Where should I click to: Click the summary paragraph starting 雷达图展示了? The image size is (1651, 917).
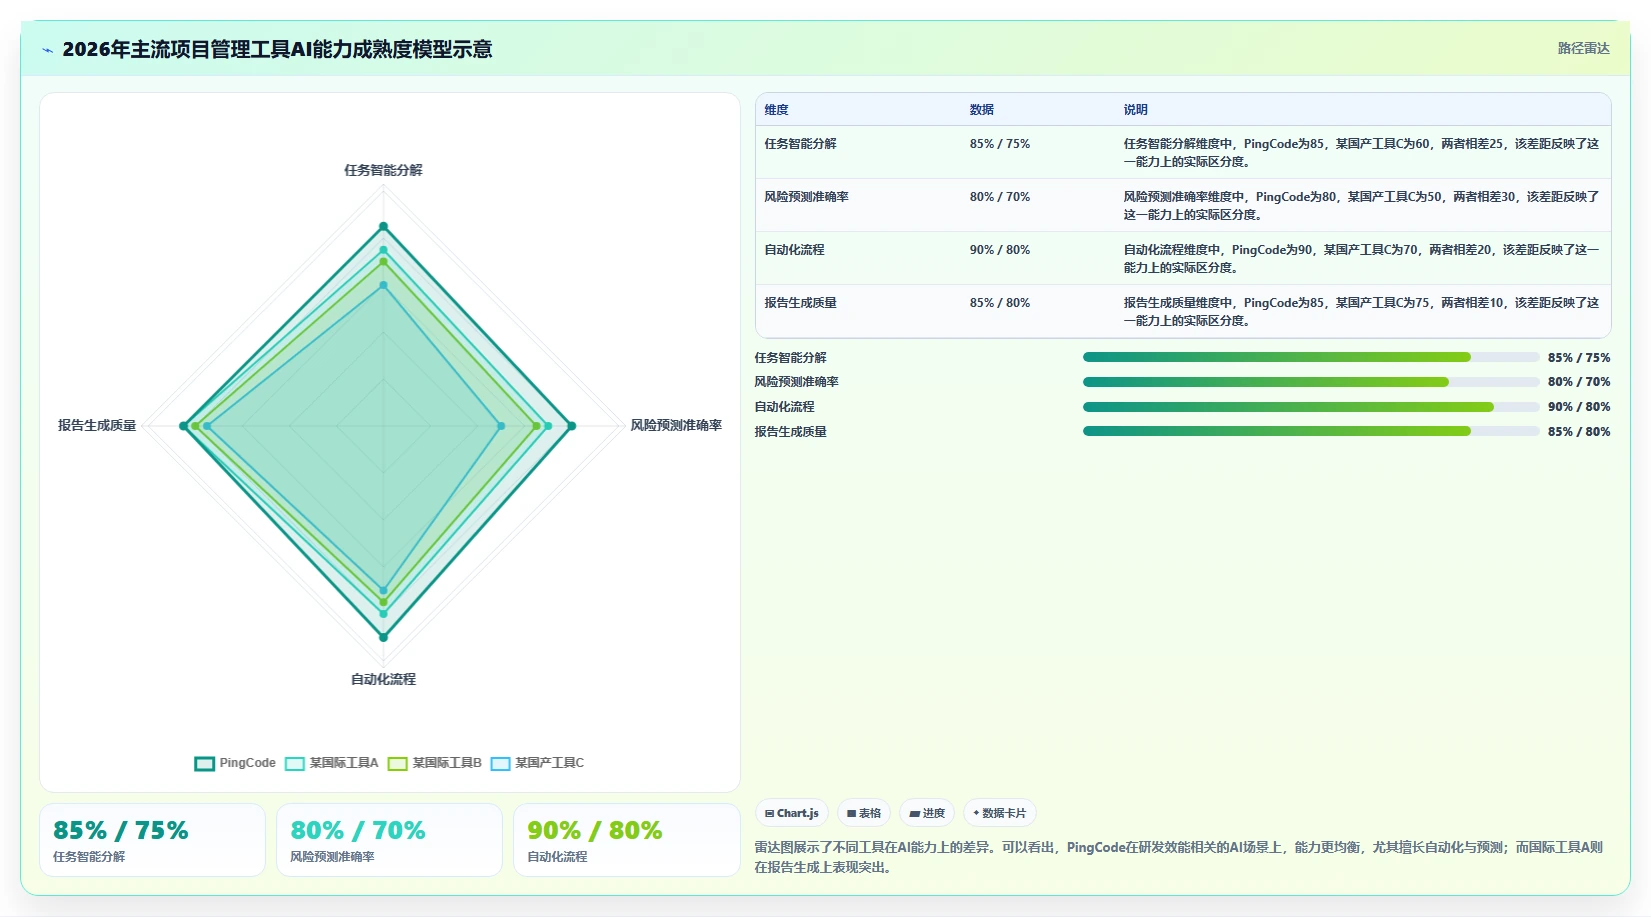coord(1180,857)
